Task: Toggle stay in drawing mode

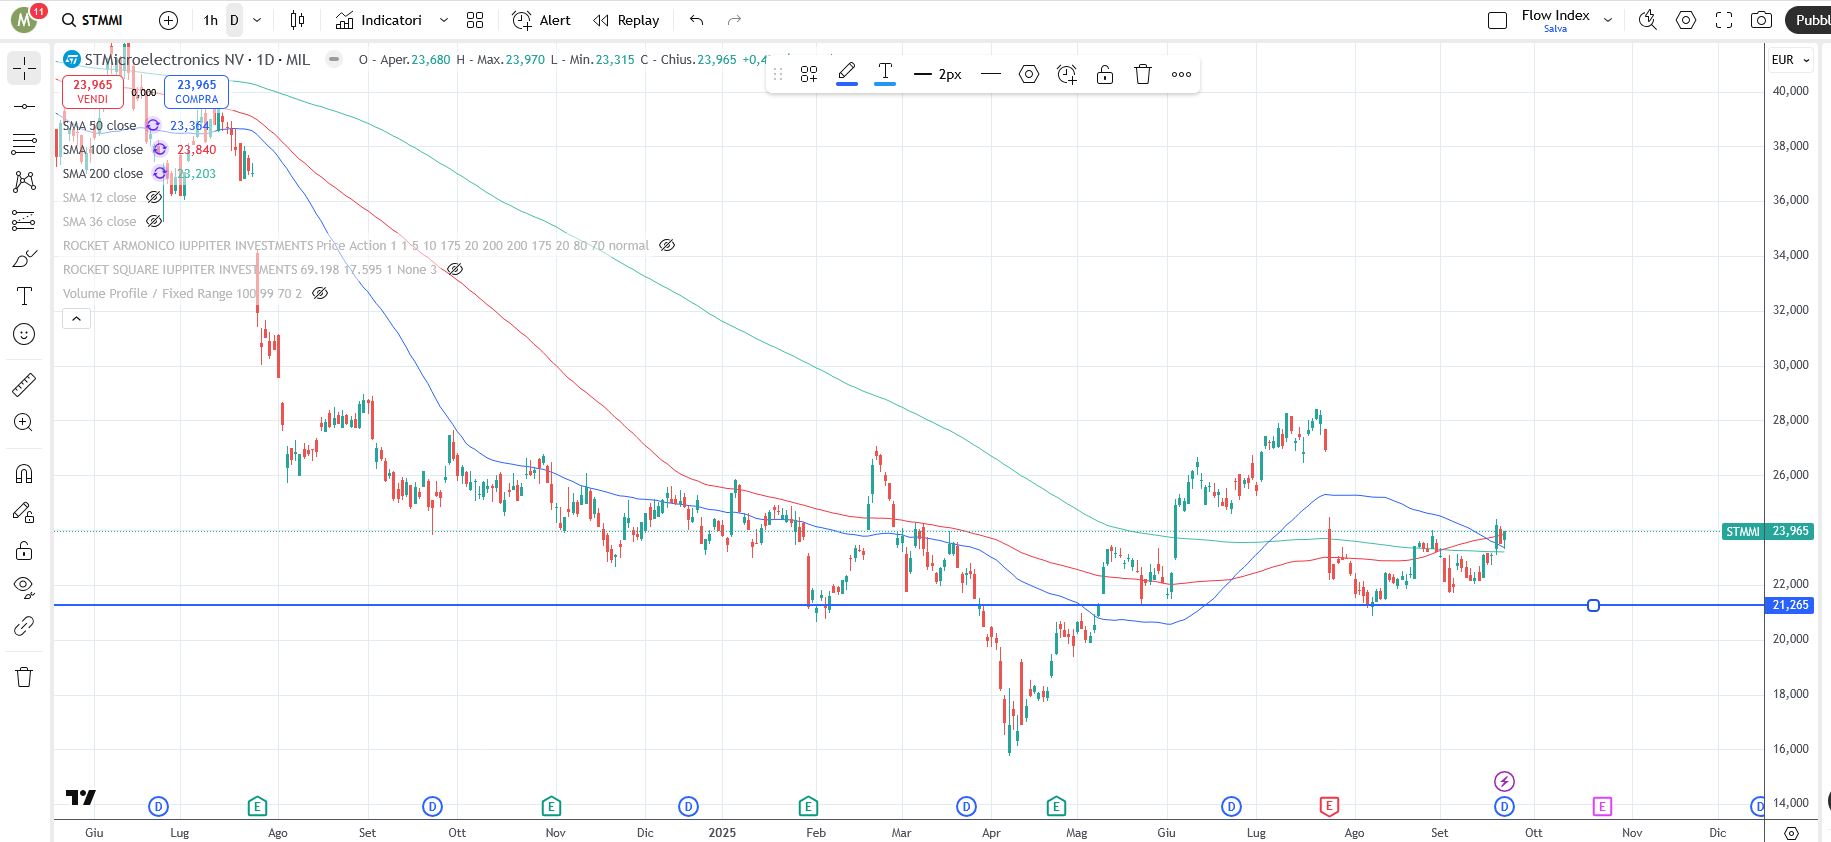Action: coord(24,512)
